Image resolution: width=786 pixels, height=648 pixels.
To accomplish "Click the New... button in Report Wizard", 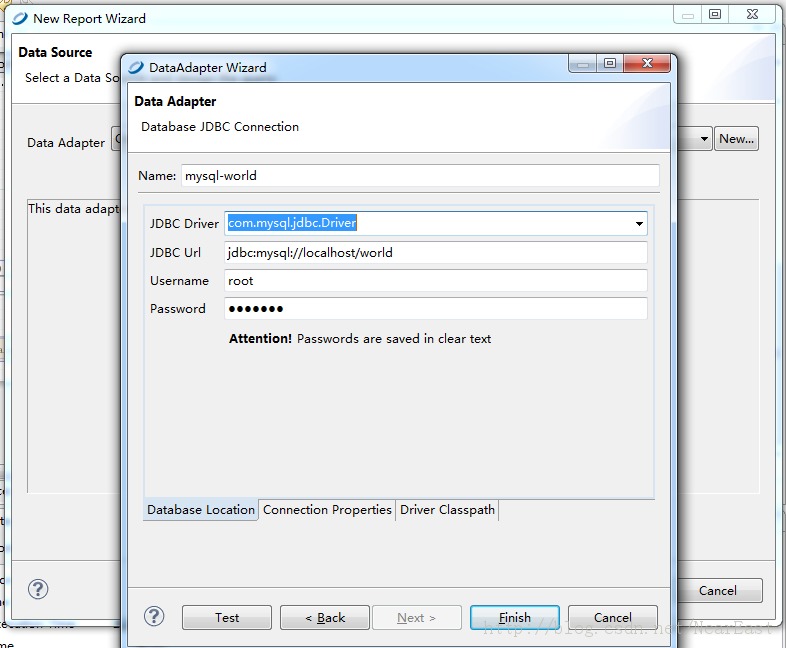I will (x=736, y=139).
